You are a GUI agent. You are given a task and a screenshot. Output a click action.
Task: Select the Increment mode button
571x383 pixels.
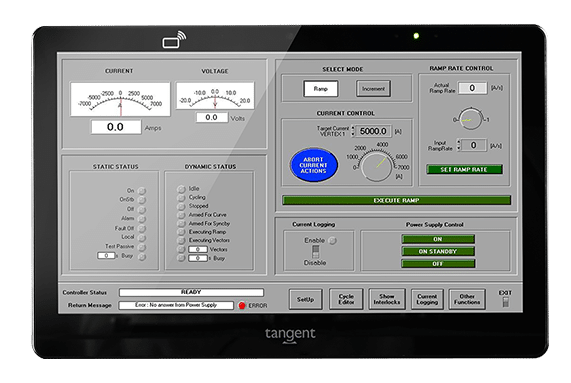373,89
